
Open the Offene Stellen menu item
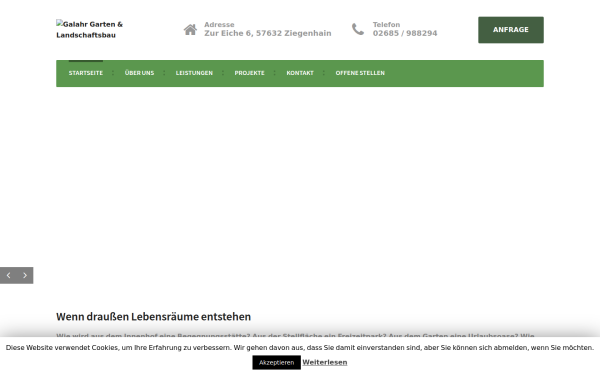pyautogui.click(x=360, y=73)
